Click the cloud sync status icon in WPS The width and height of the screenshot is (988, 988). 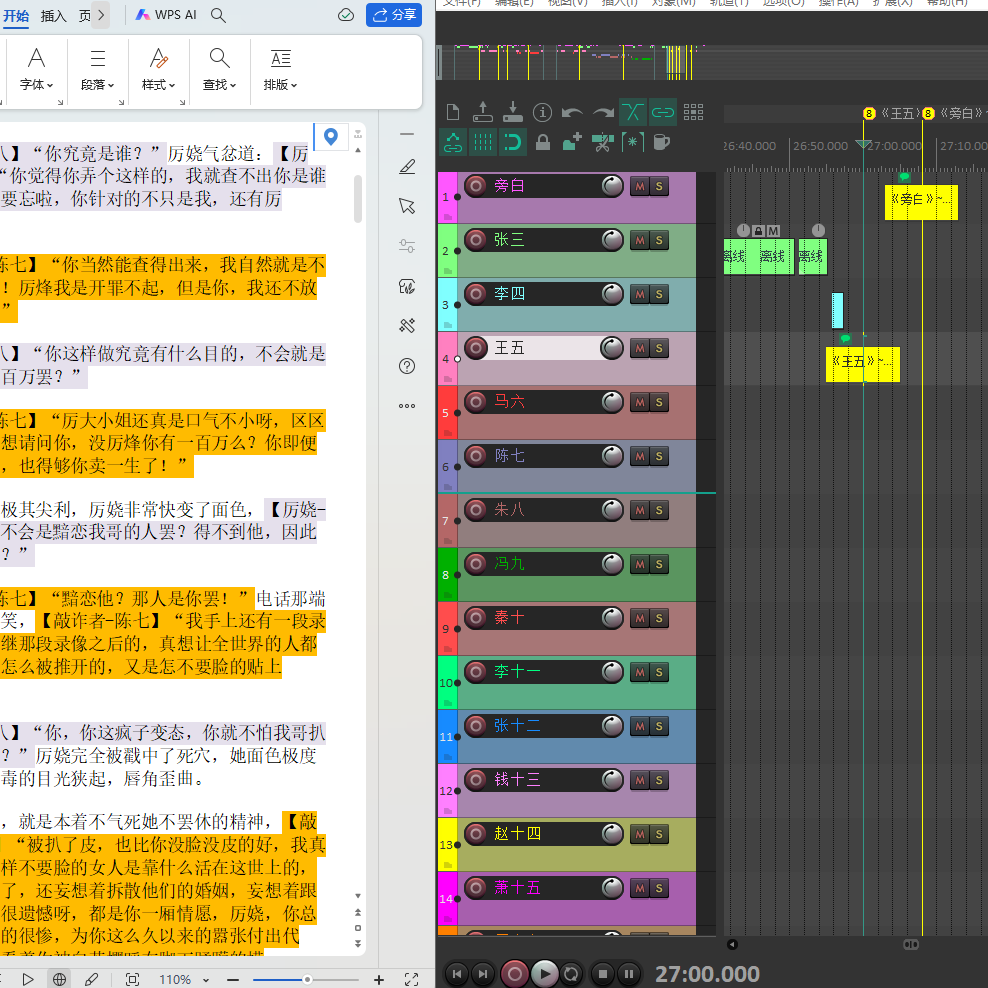click(x=346, y=15)
